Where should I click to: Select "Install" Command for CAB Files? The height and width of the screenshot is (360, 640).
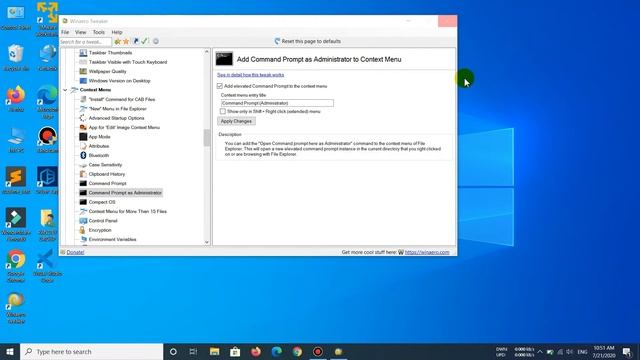coord(122,99)
